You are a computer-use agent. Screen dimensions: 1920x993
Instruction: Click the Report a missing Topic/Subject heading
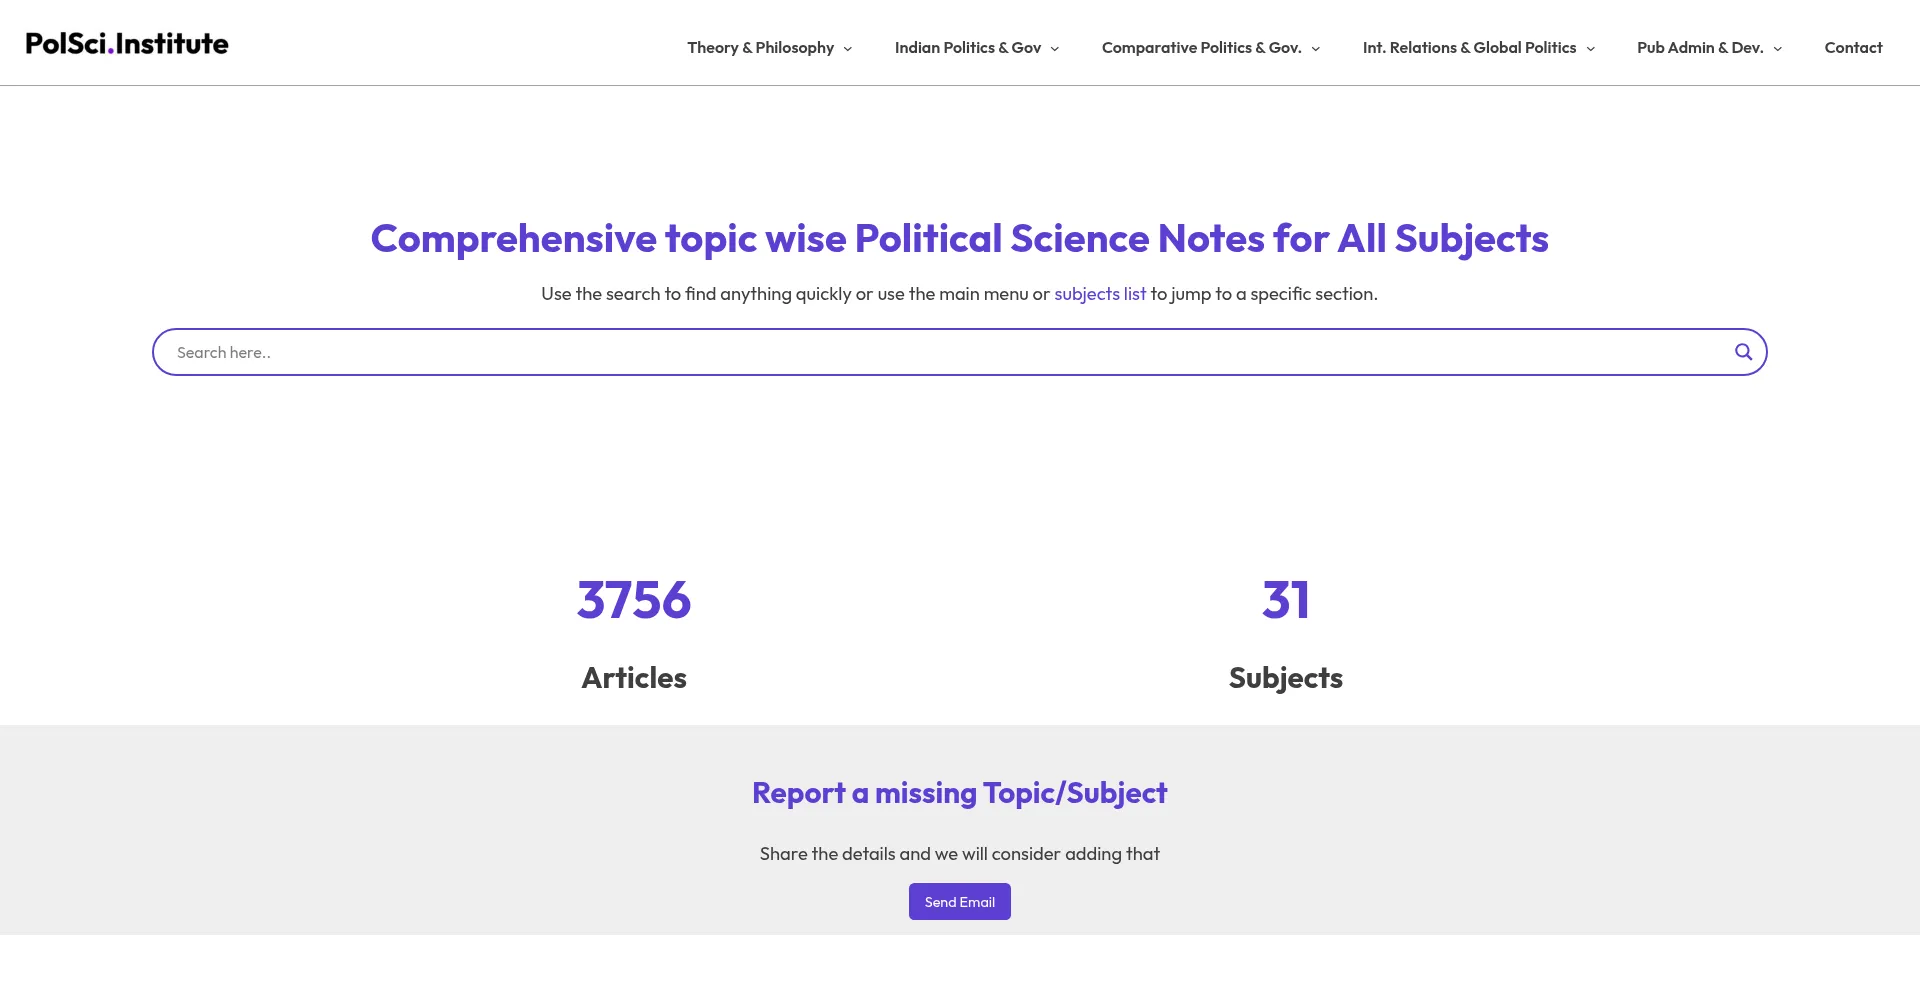tap(960, 793)
